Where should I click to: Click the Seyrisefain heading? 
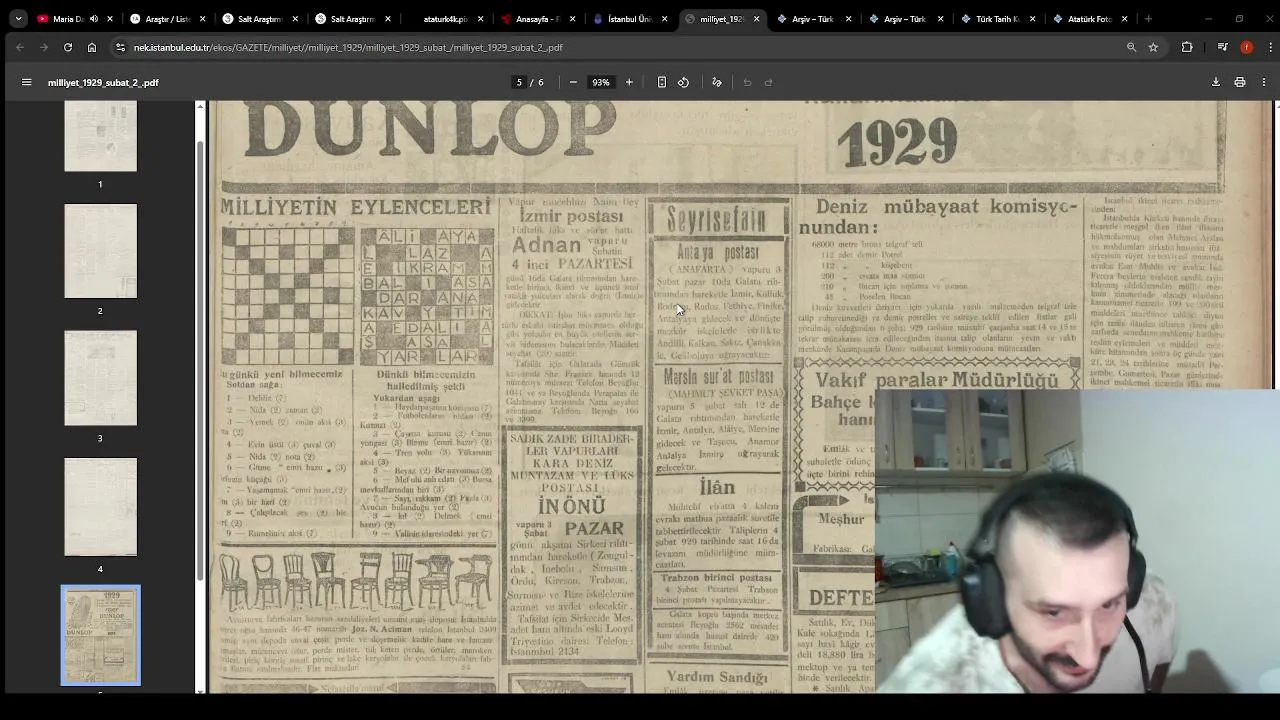(718, 220)
